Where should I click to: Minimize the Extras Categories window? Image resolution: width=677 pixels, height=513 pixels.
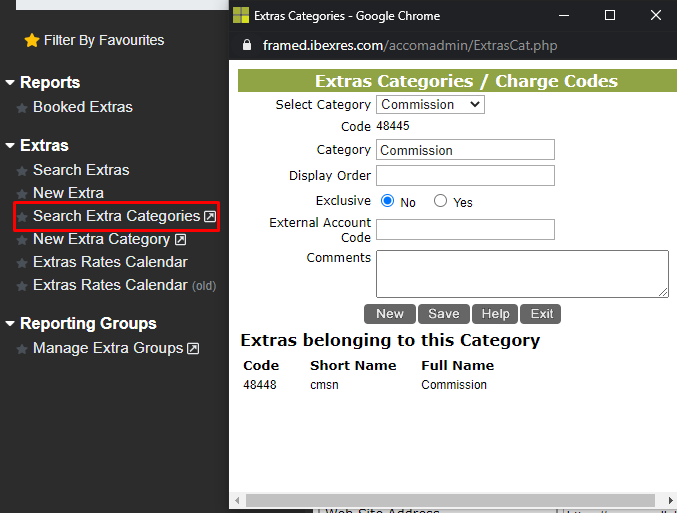coord(564,16)
